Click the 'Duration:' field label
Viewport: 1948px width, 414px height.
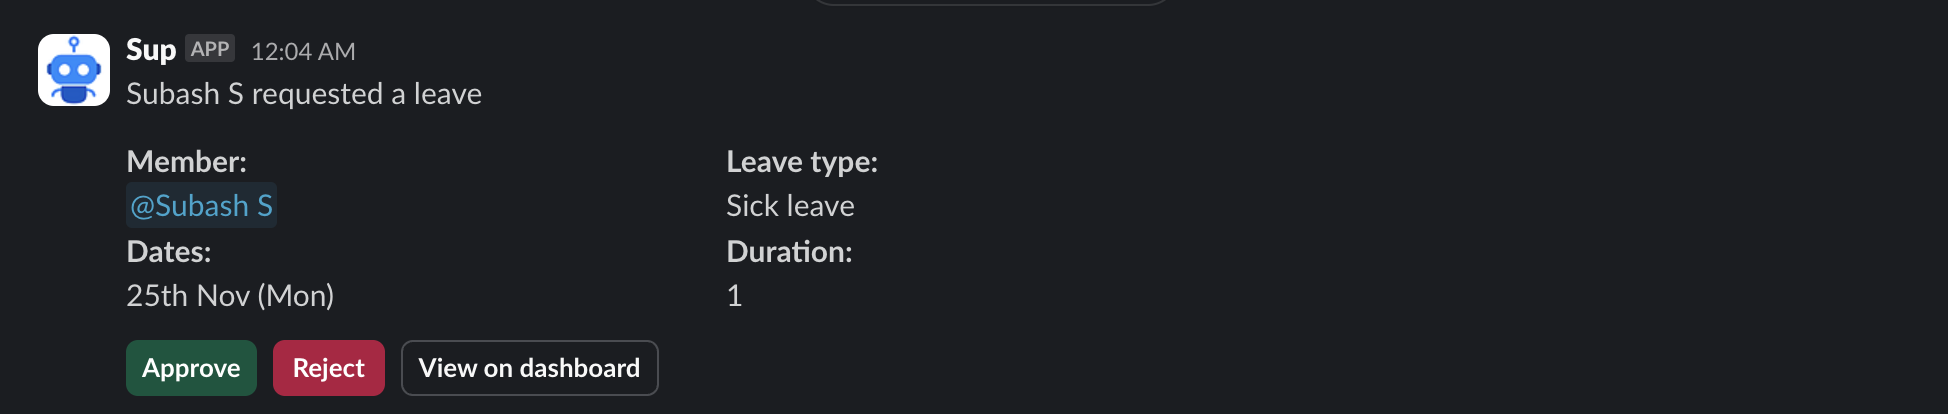789,252
